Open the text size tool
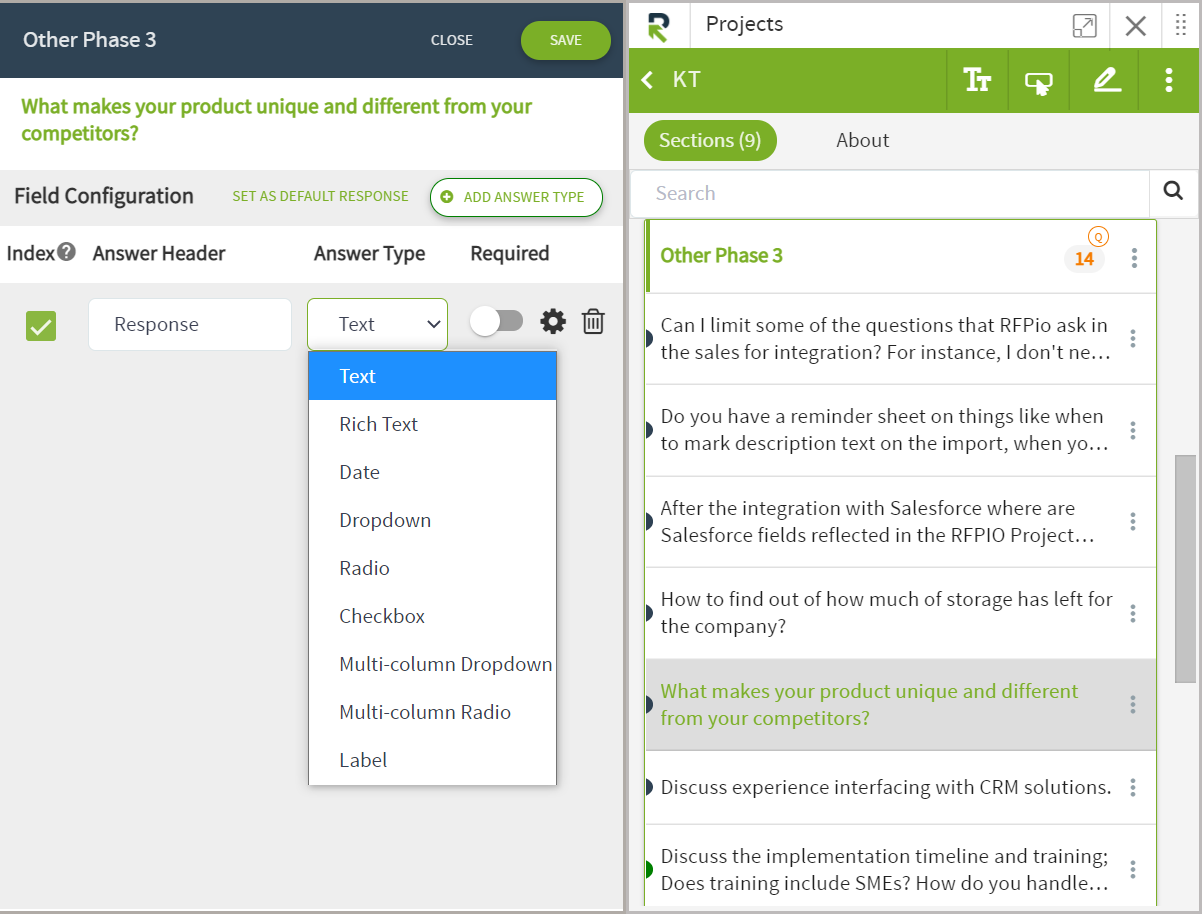 [x=977, y=80]
